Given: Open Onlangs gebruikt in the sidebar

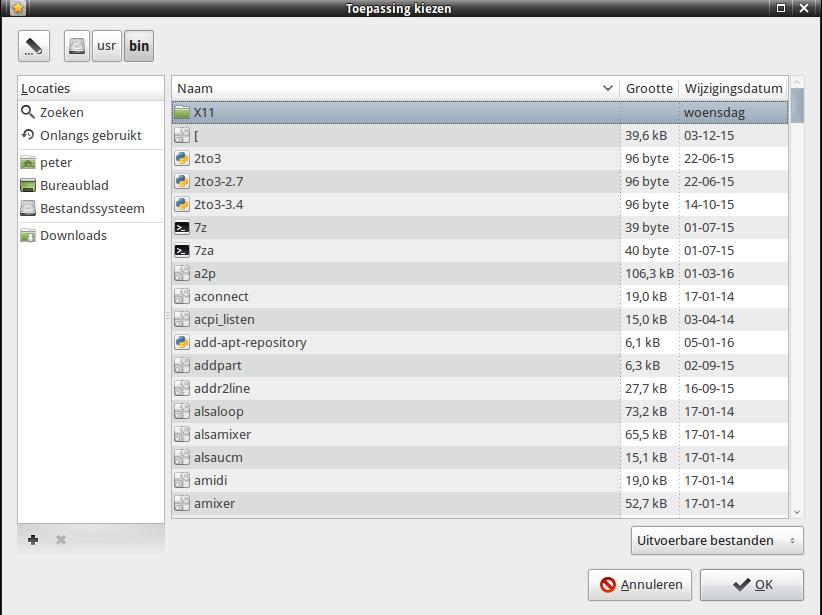Looking at the screenshot, I should (90, 135).
